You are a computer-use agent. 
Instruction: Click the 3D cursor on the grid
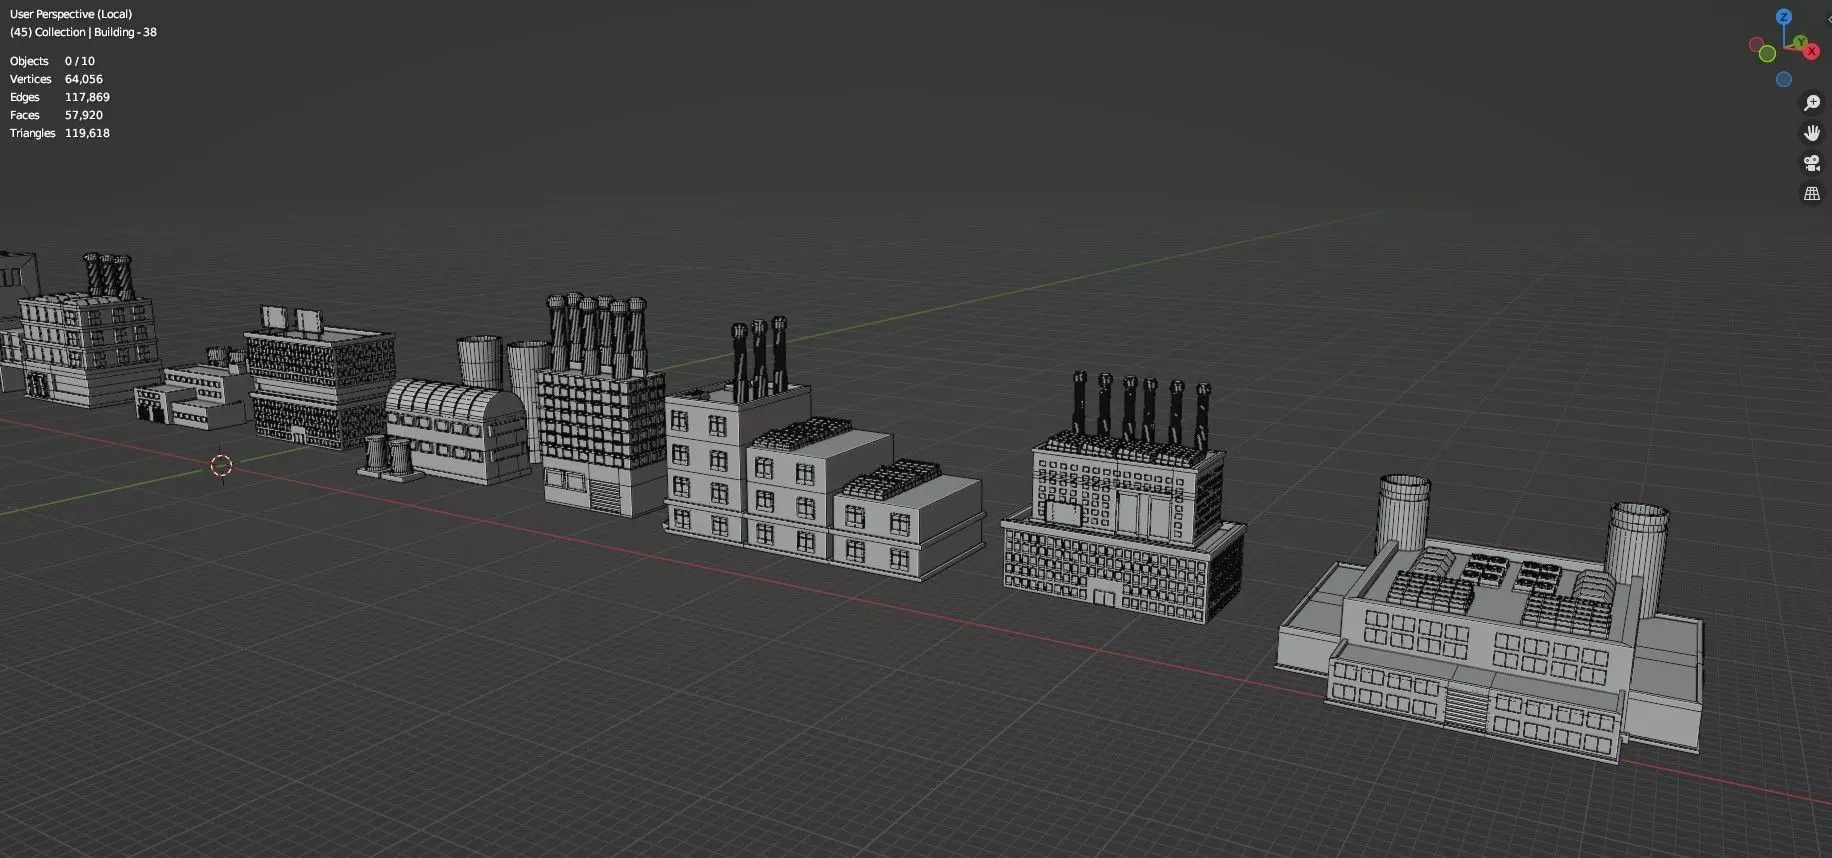pyautogui.click(x=222, y=465)
